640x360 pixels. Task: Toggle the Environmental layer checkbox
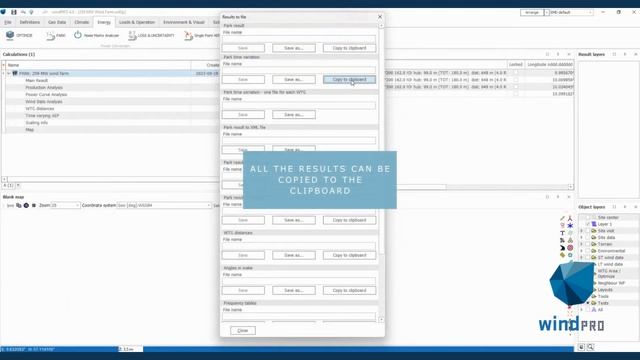pyautogui.click(x=588, y=251)
